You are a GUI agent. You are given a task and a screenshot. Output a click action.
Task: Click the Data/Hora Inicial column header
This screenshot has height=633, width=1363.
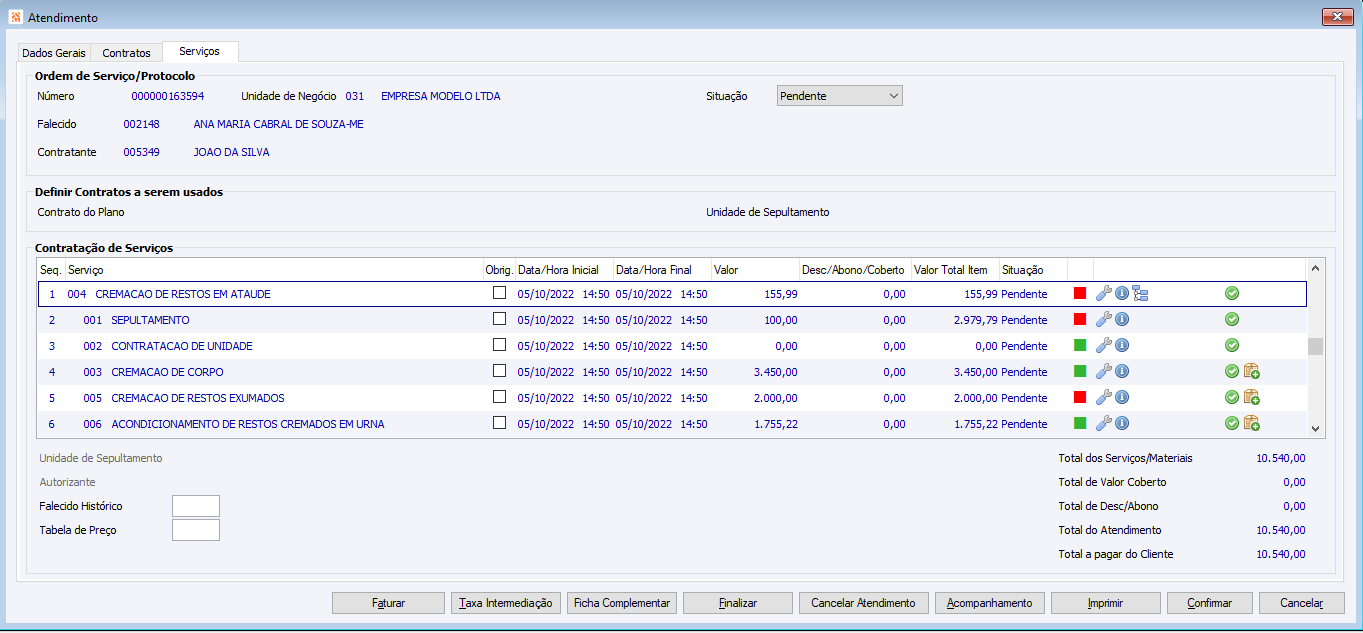[564, 270]
